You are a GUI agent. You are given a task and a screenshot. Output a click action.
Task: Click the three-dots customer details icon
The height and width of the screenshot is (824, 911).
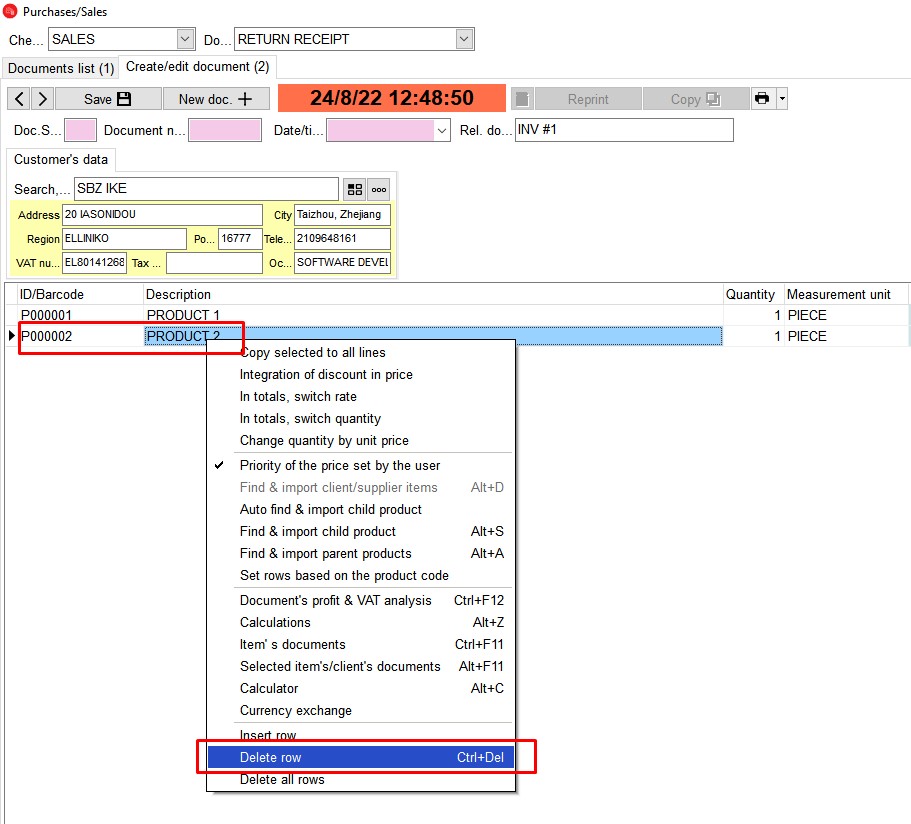(x=379, y=189)
